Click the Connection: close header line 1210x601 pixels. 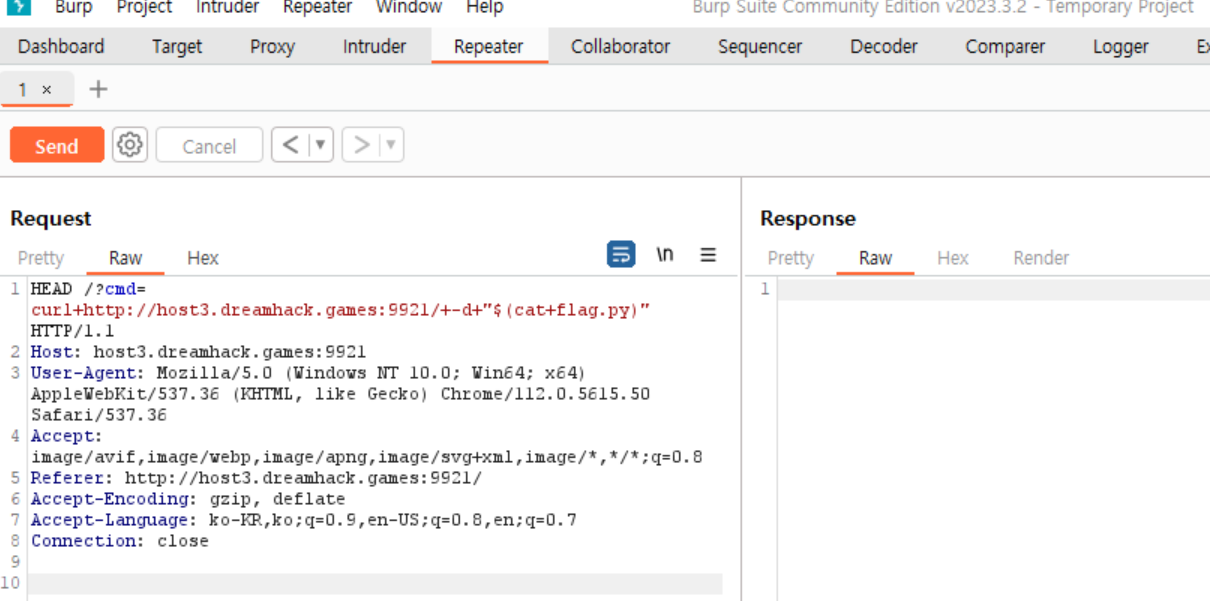[120, 541]
